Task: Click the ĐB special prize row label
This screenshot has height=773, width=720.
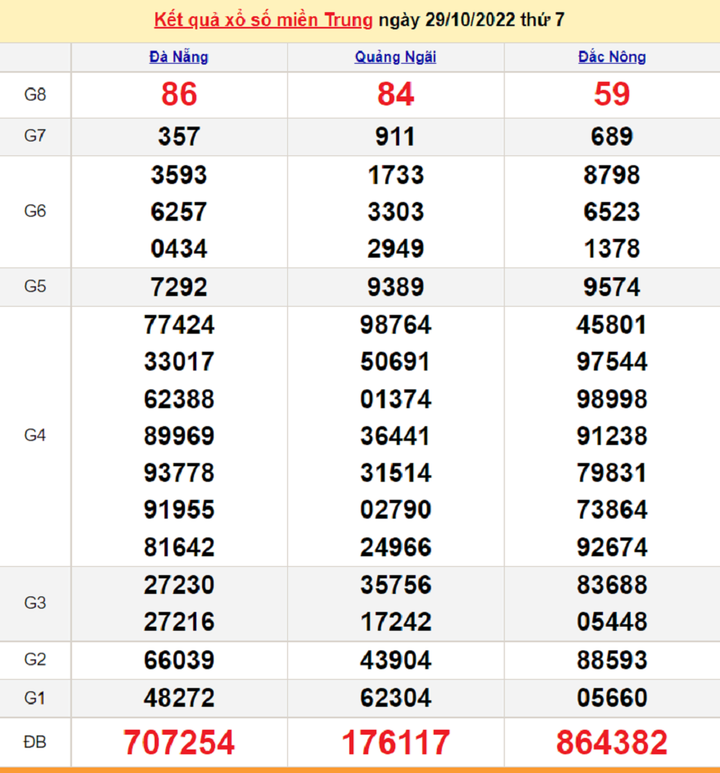Action: coord(35,742)
